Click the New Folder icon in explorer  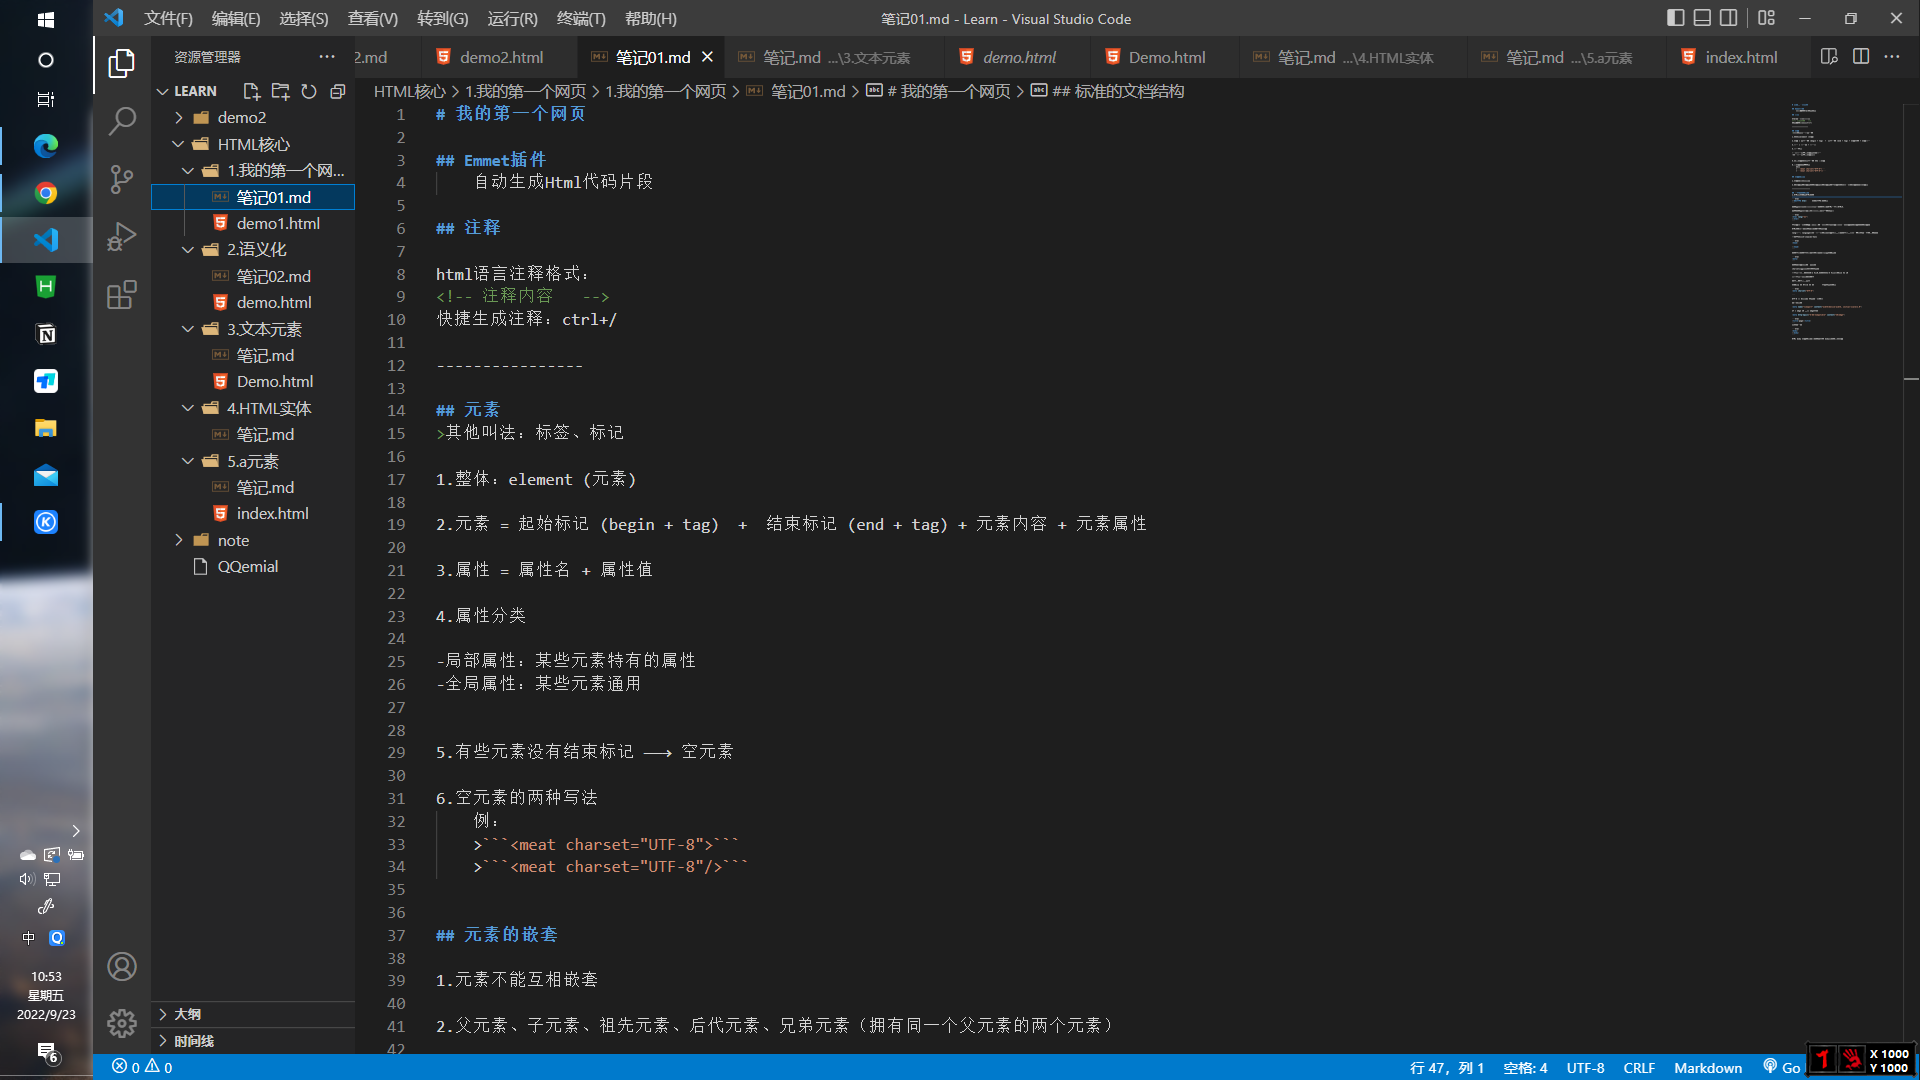[x=280, y=91]
